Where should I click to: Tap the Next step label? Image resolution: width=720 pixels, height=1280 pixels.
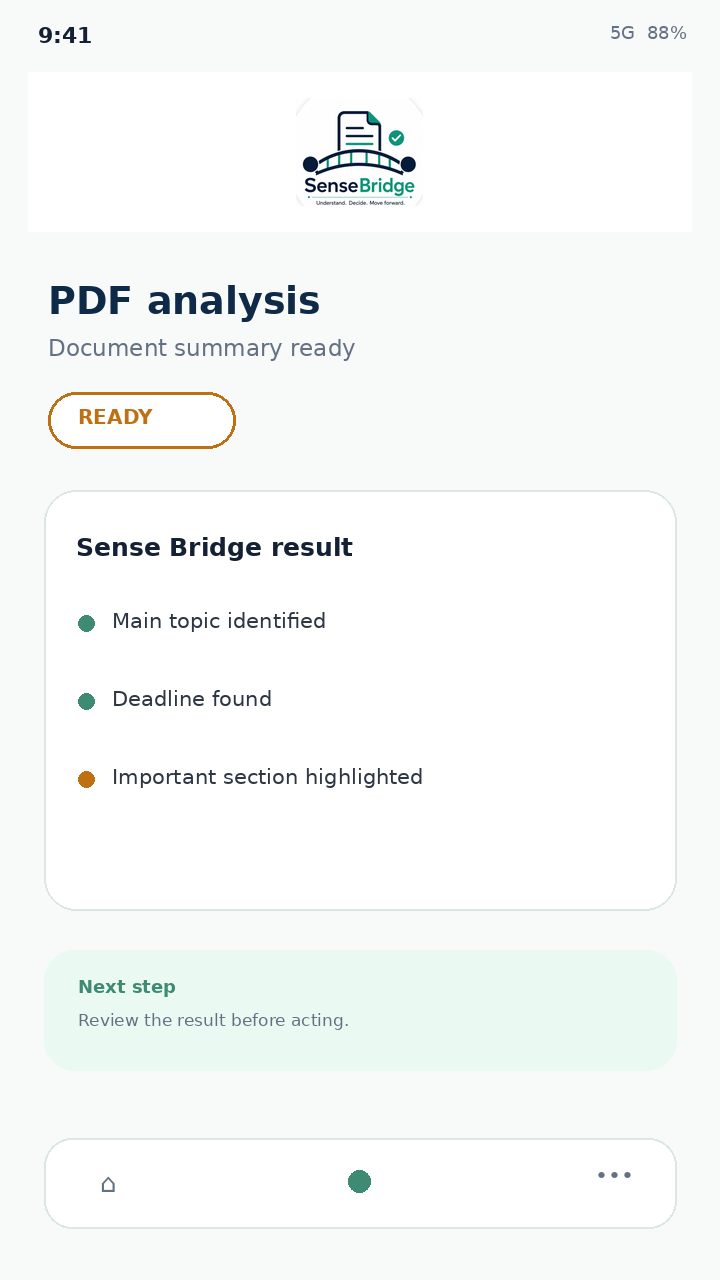127,987
